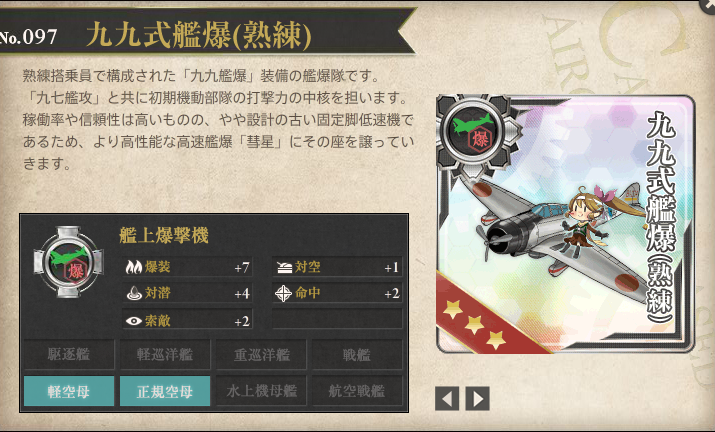Click the previous equipment left arrow
715x432 pixels.
tap(447, 399)
